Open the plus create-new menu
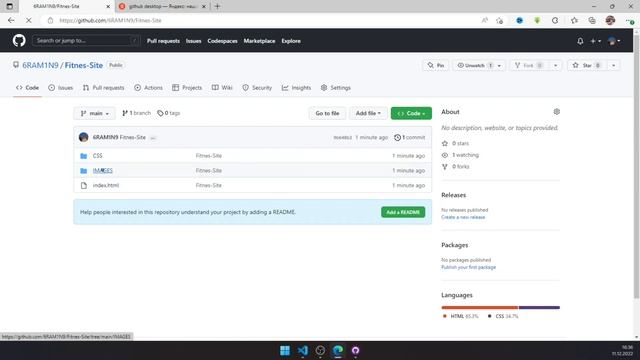 coord(595,41)
